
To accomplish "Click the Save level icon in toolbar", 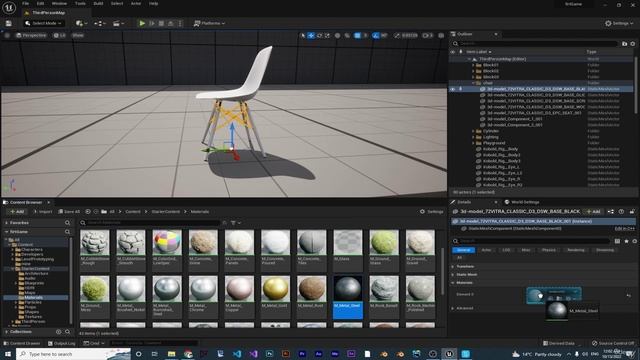I will point(9,23).
